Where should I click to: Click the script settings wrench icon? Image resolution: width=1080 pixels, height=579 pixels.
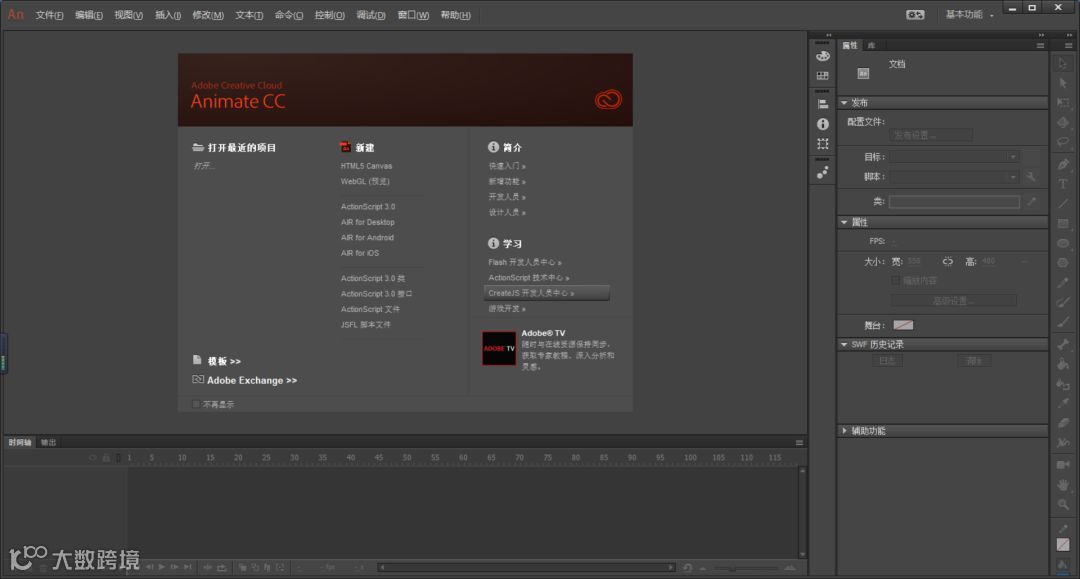(1031, 177)
